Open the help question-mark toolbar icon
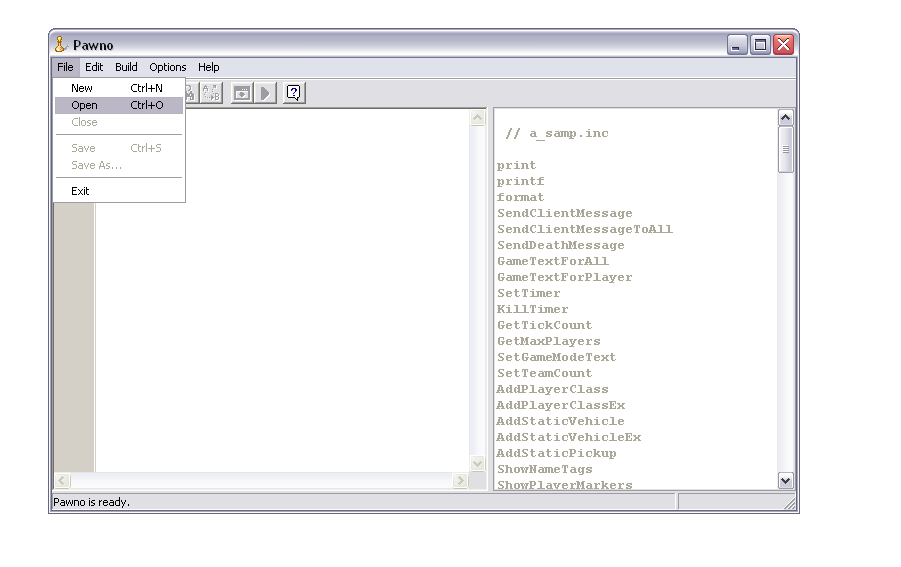901x567 pixels. tap(294, 93)
